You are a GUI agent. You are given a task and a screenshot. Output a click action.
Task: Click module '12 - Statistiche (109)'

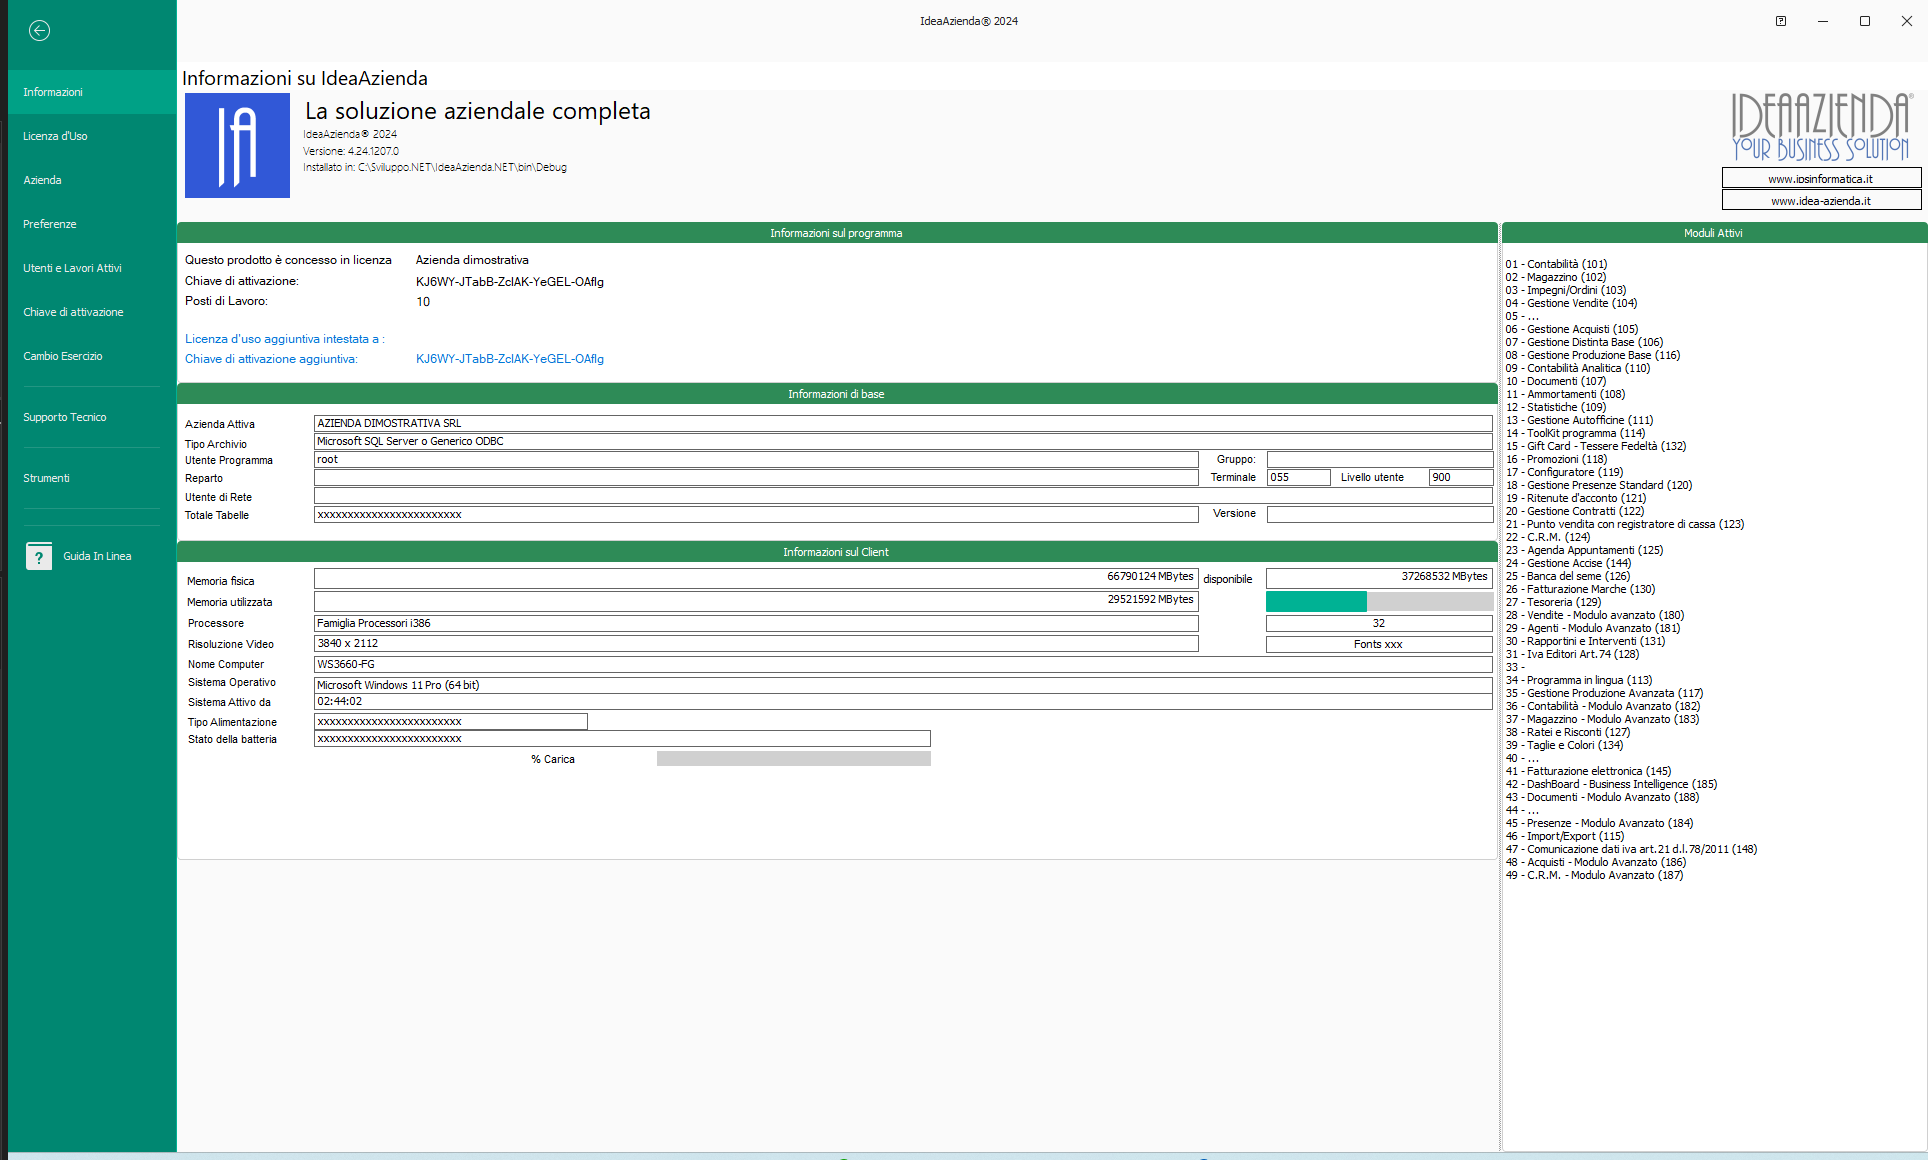[1555, 408]
